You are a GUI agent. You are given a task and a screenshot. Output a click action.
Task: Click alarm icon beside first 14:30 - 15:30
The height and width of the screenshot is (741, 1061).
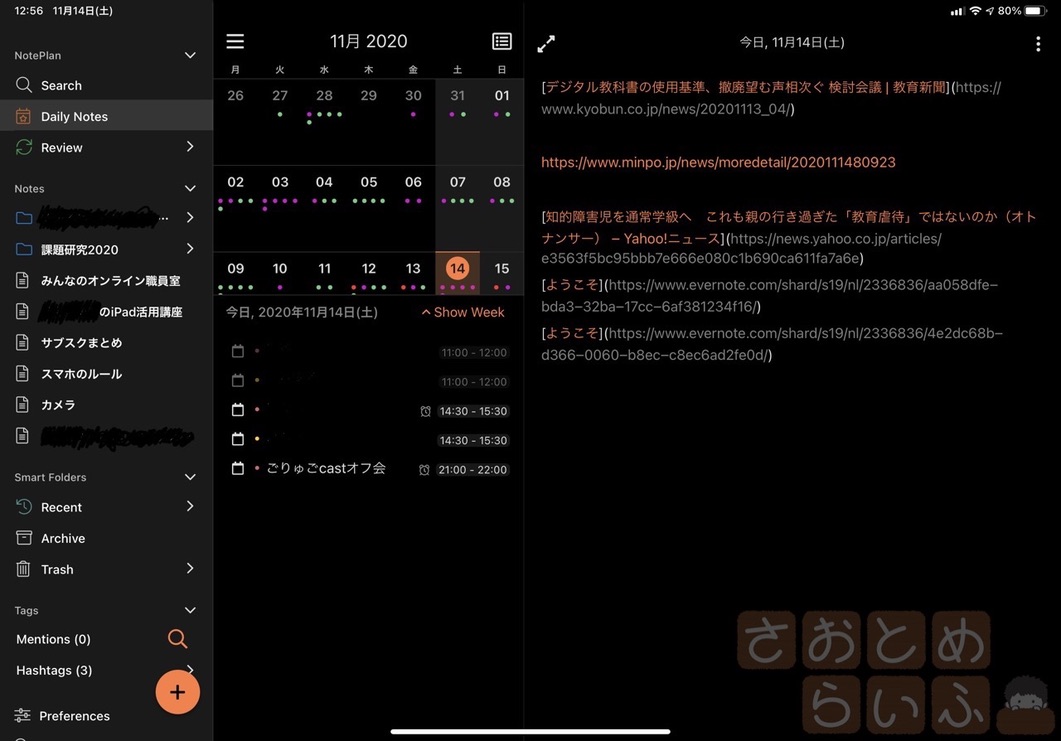pyautogui.click(x=425, y=411)
